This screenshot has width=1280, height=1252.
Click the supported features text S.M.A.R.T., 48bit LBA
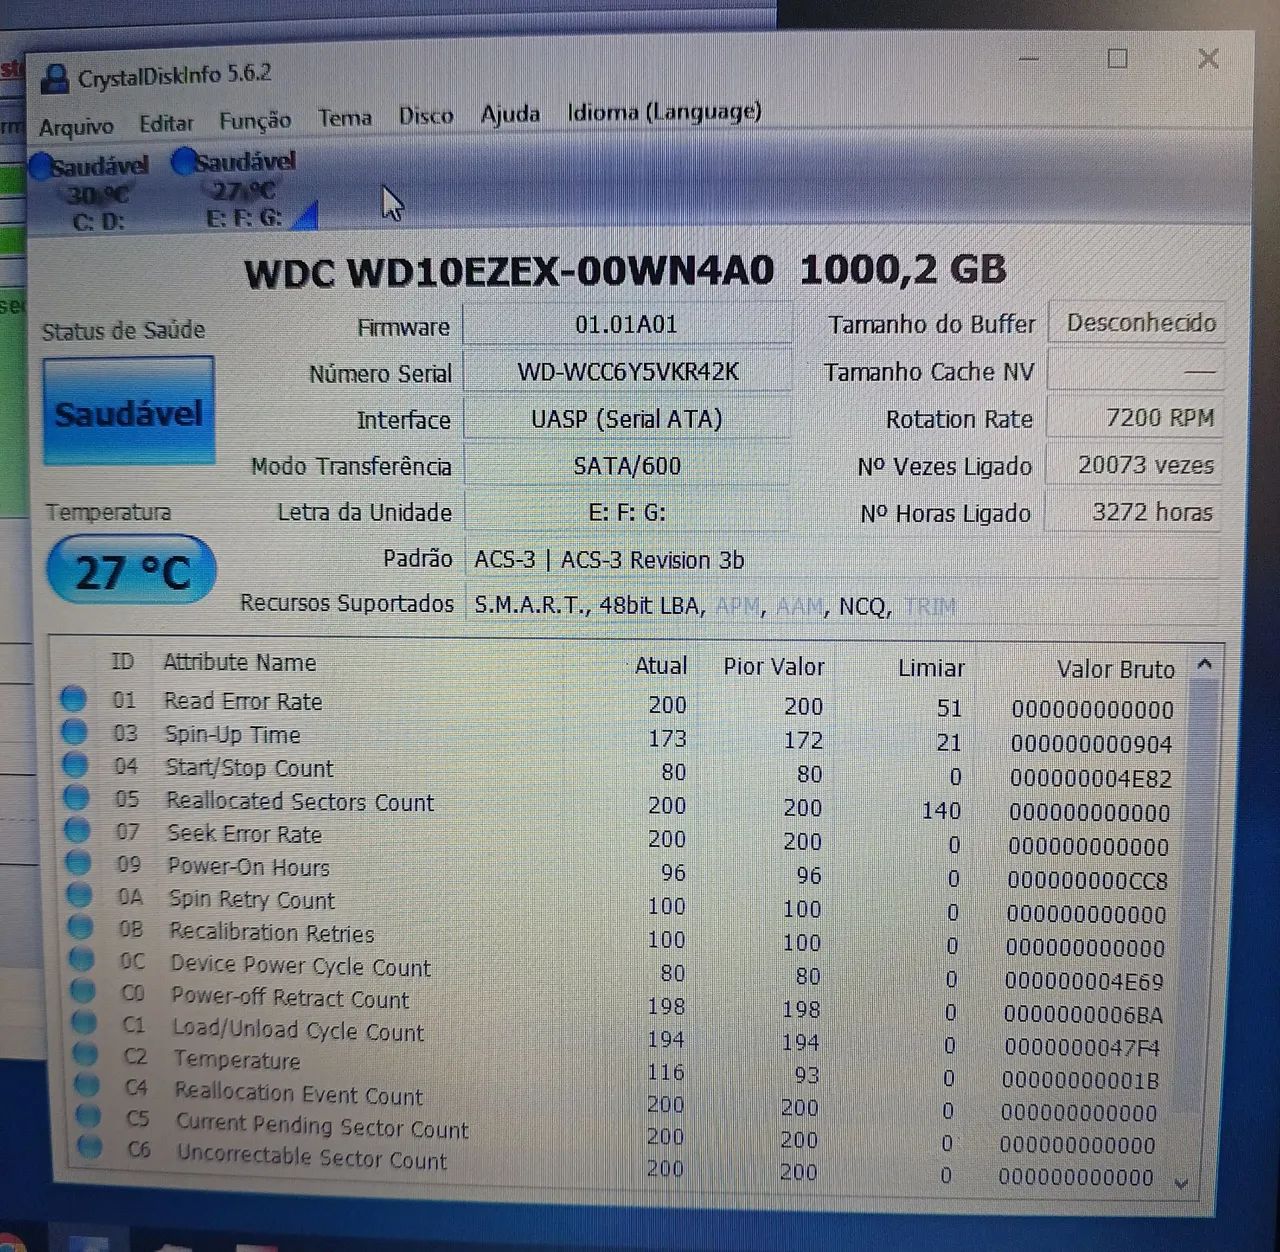(589, 605)
